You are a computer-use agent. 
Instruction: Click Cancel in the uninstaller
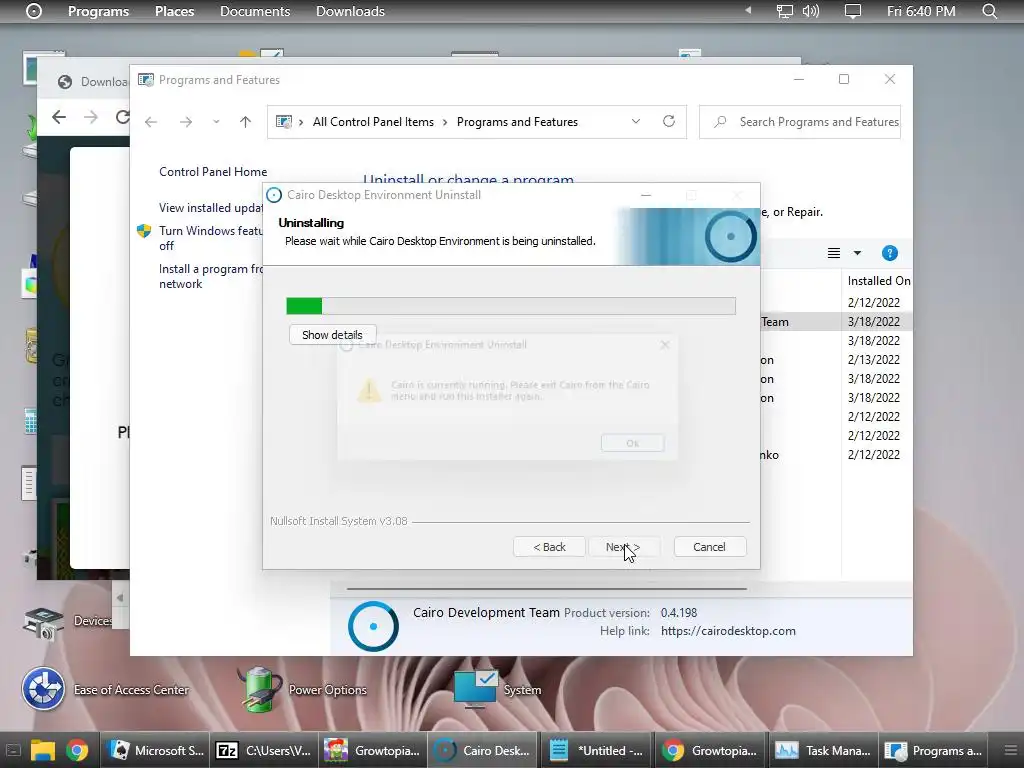709,547
